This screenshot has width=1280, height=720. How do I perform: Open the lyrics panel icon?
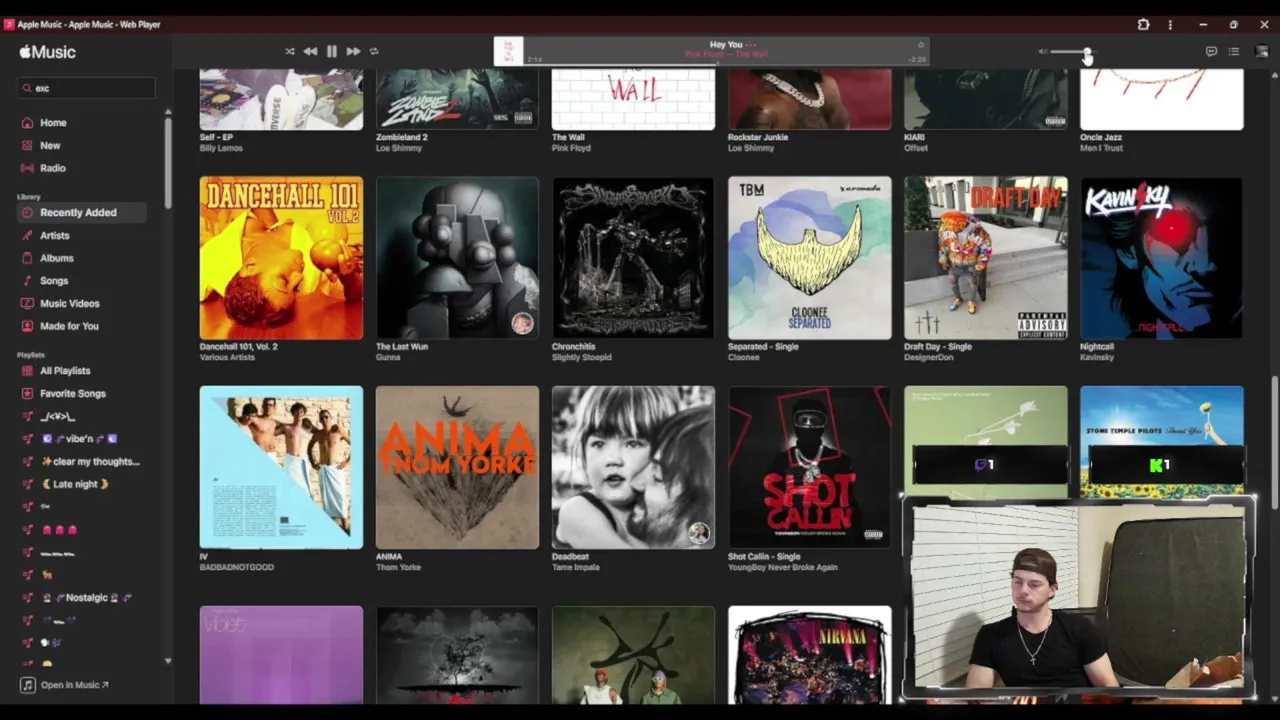[x=1211, y=51]
